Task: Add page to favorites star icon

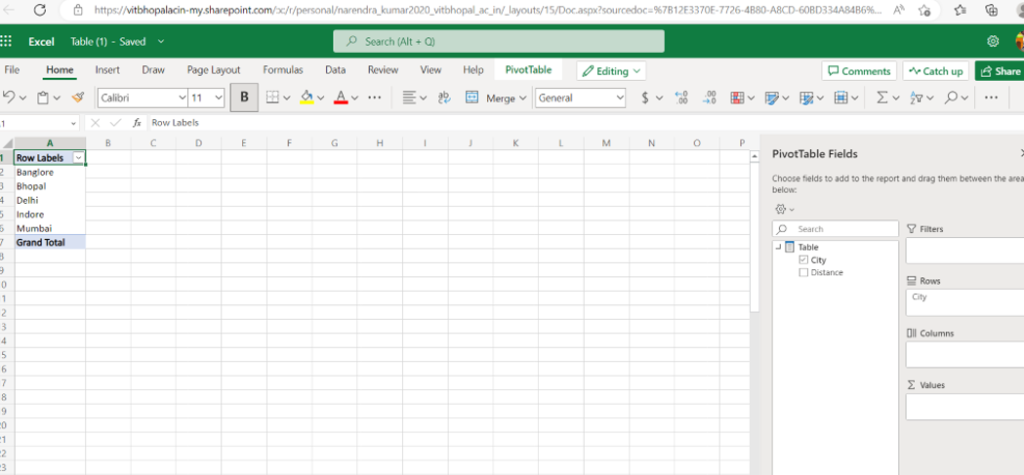Action: [x=924, y=10]
